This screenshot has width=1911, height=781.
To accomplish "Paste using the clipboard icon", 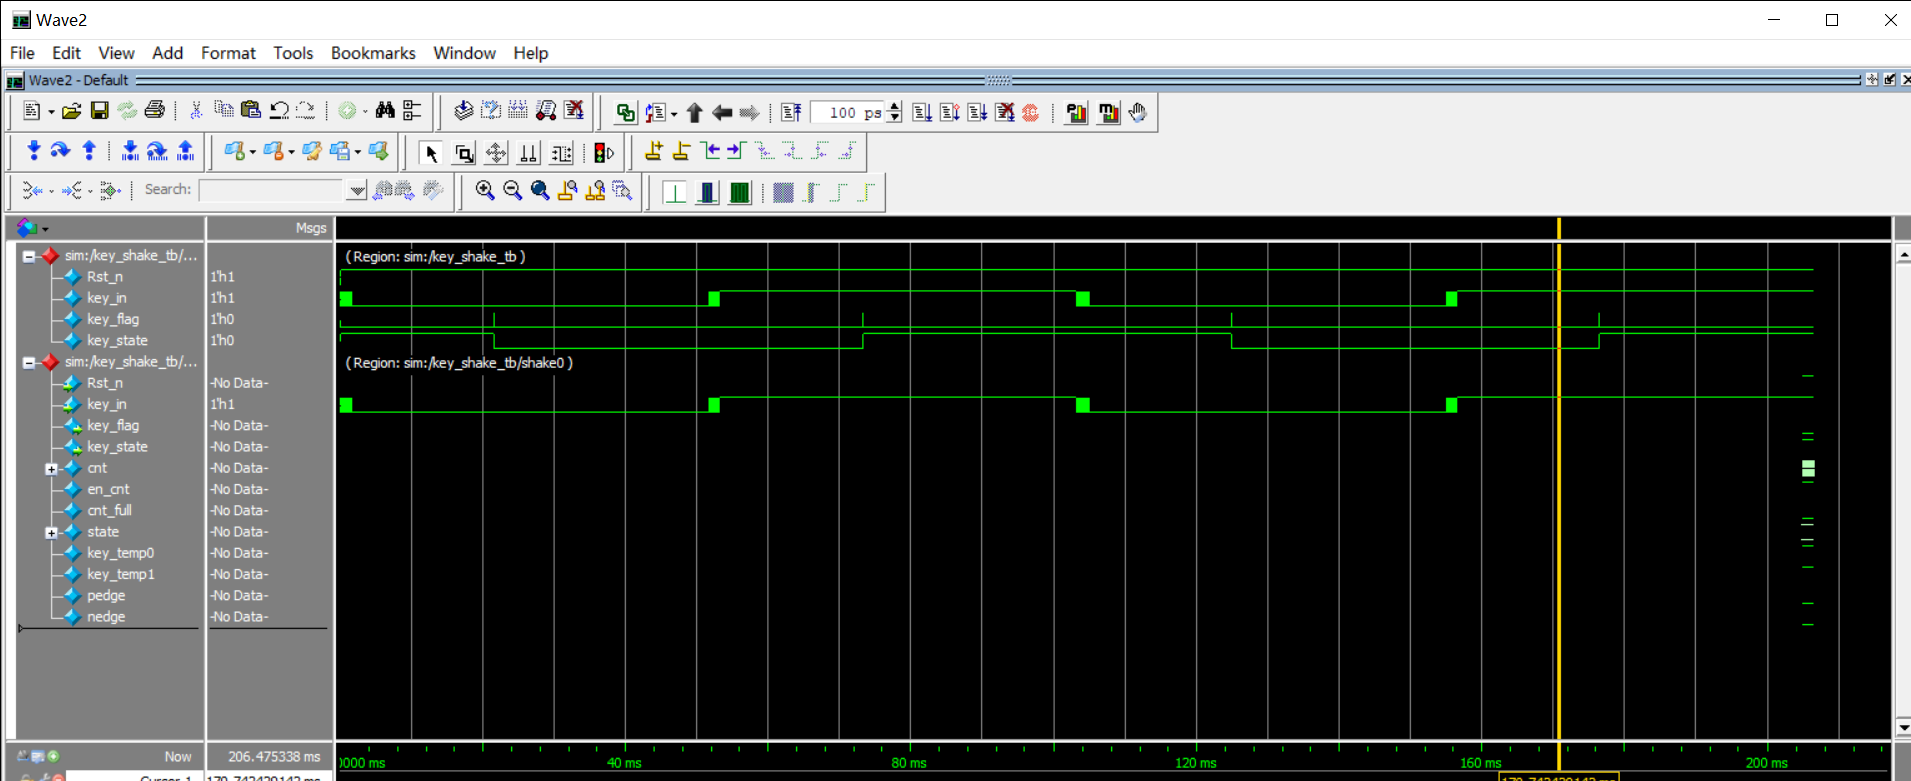I will [x=251, y=111].
